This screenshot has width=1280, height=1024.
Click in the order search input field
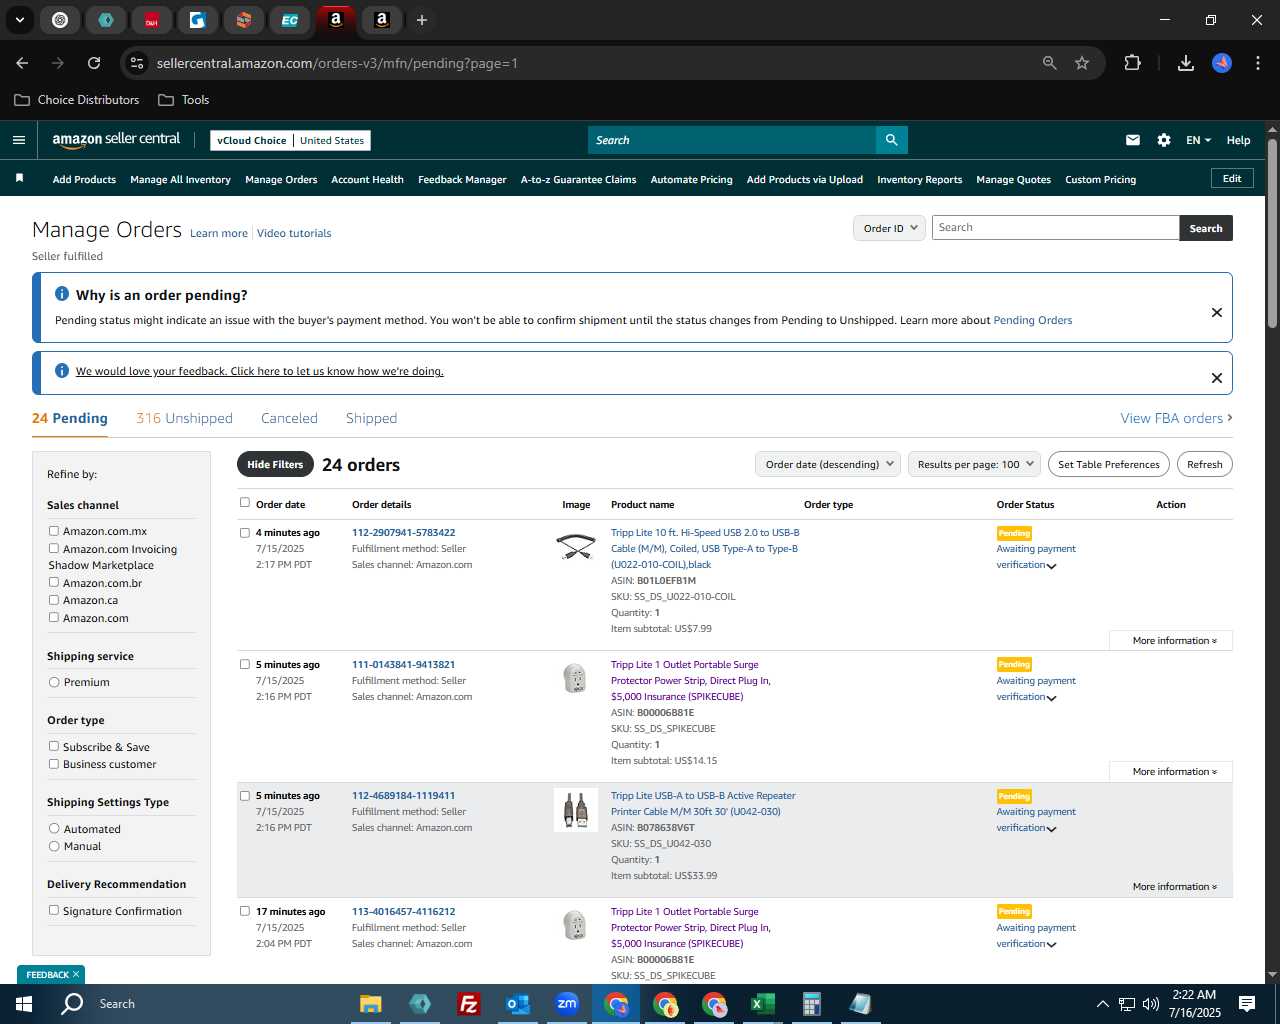pyautogui.click(x=1055, y=228)
